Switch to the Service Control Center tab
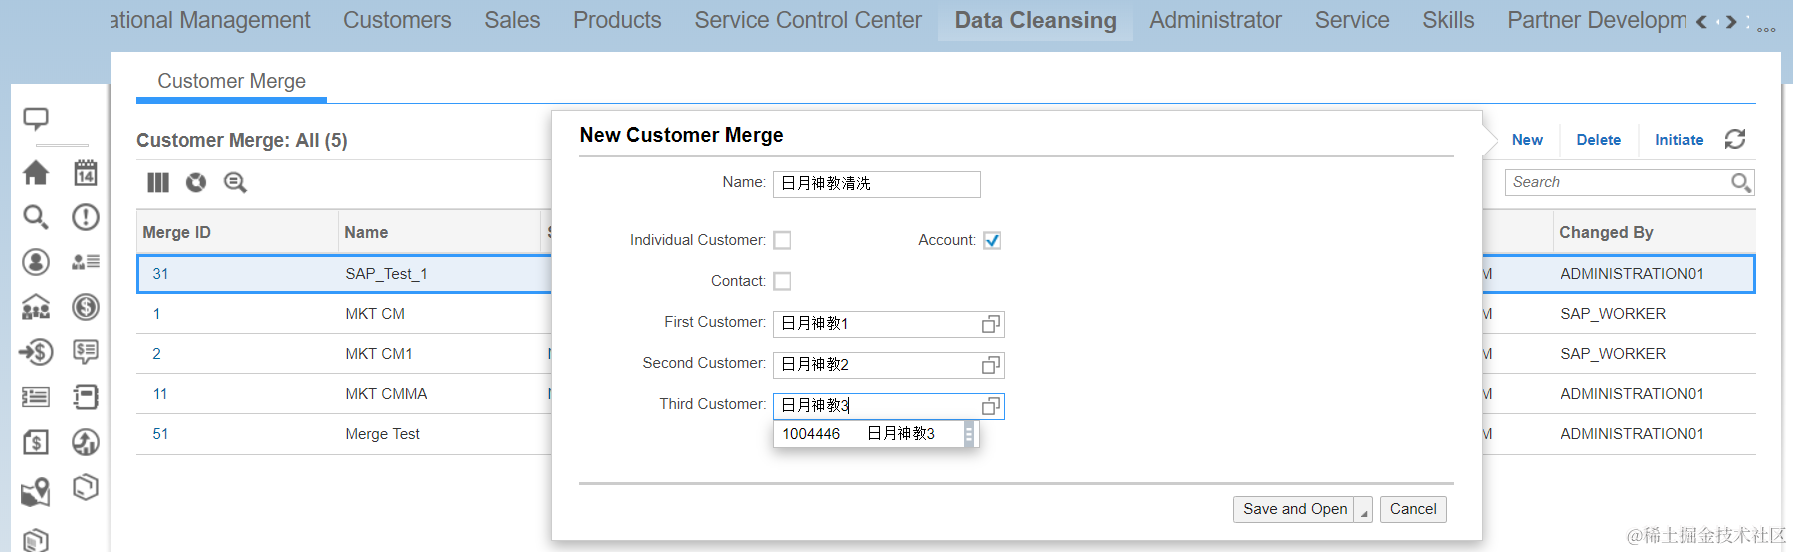The image size is (1793, 552). 808,20
